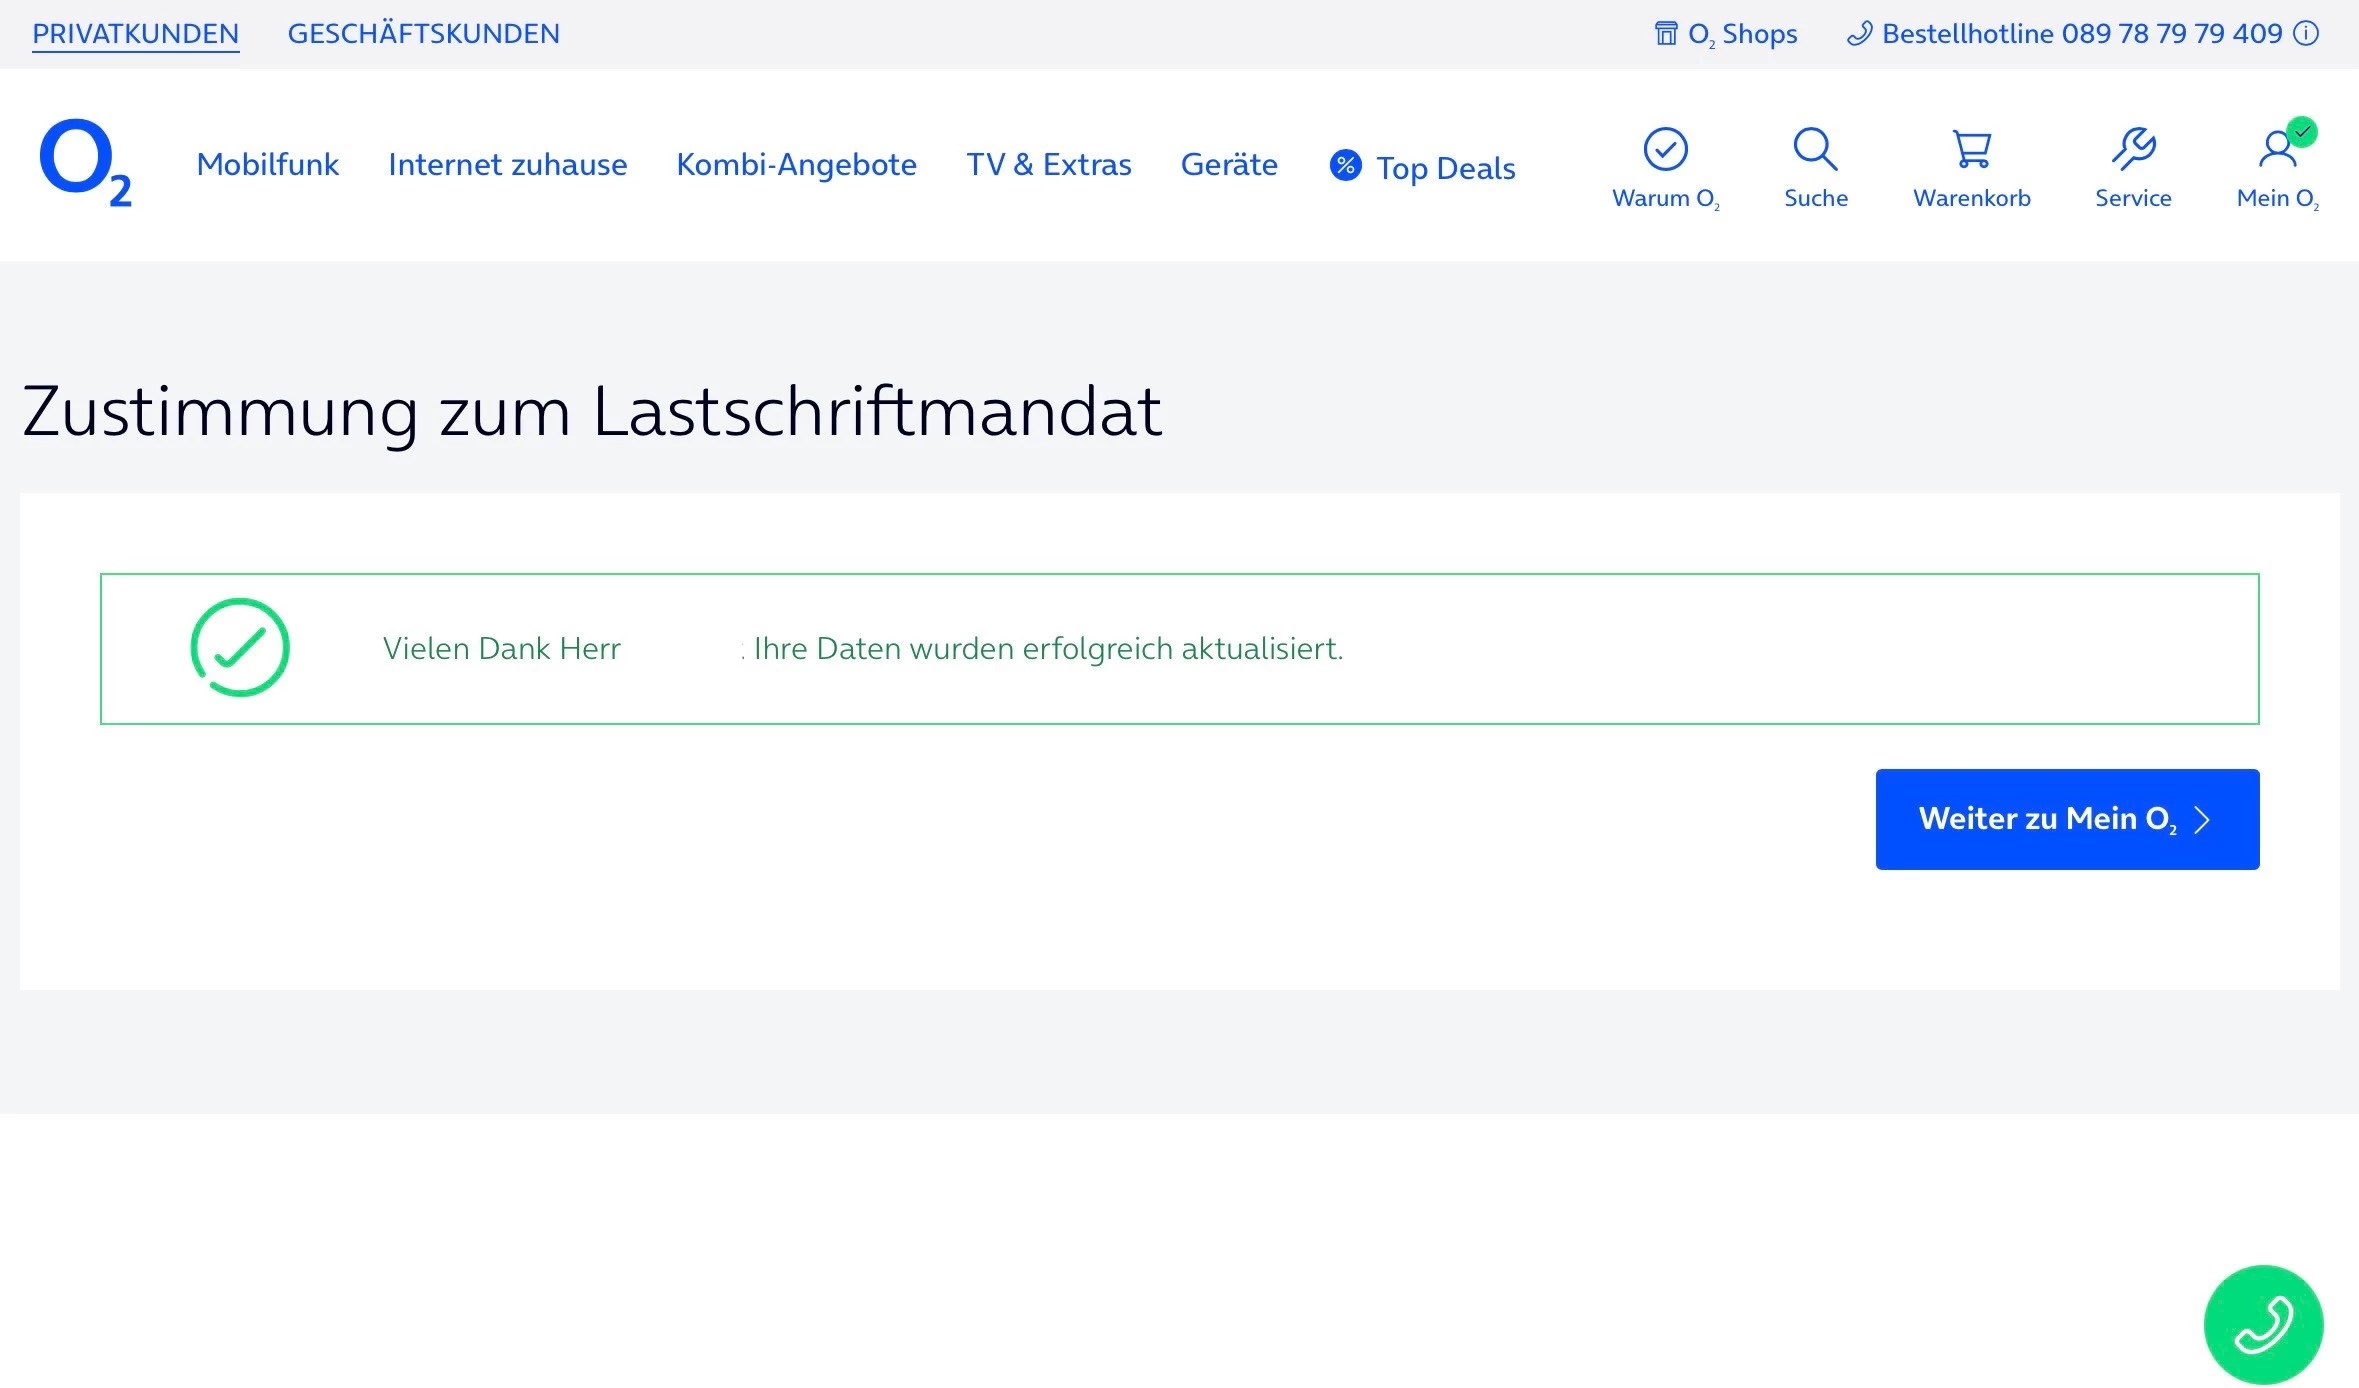Switch to the Geschäftskunden tab
Viewport: 2359px width, 1388px height.
click(x=423, y=34)
